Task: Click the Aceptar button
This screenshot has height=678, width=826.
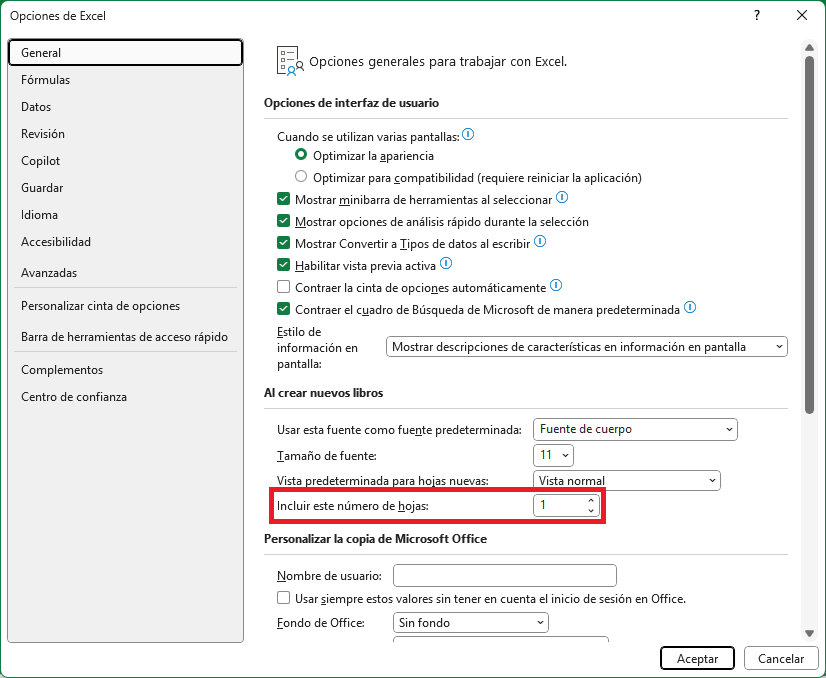Action: (697, 658)
